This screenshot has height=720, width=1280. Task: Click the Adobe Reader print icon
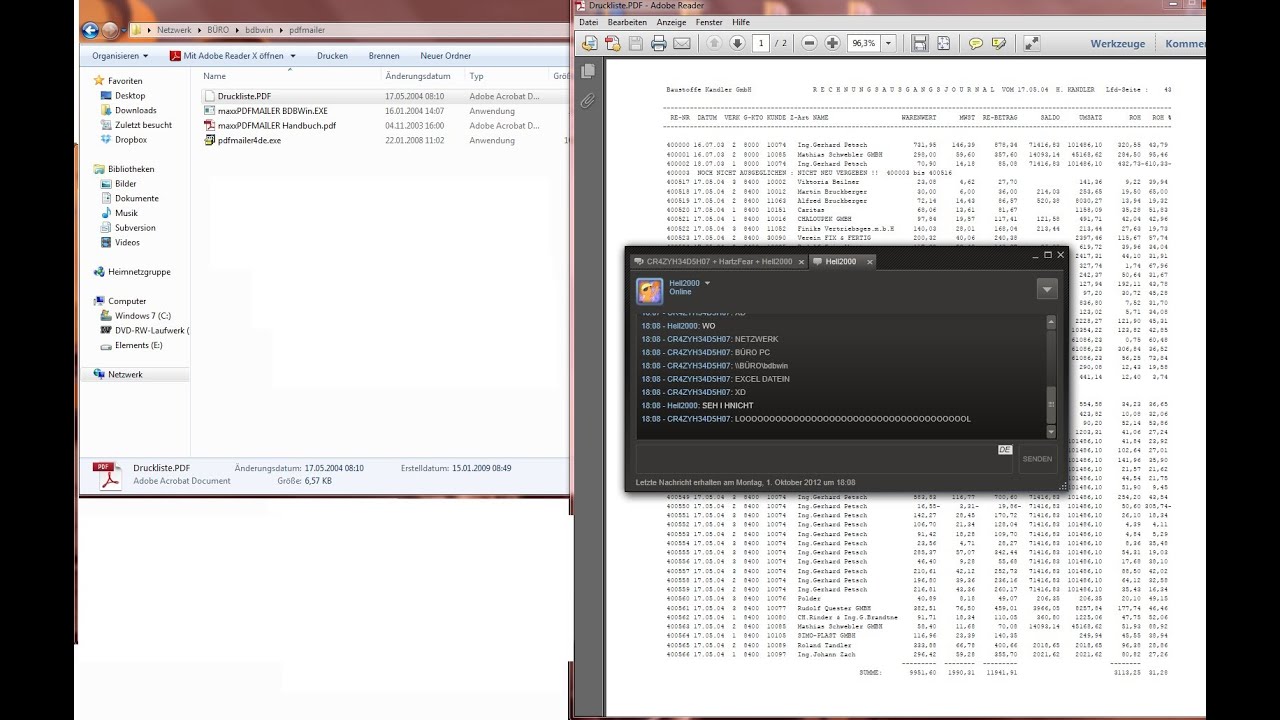coord(659,43)
